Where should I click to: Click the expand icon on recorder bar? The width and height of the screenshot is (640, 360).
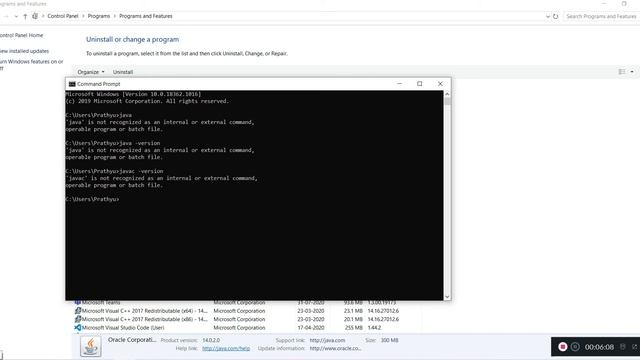(x=635, y=347)
